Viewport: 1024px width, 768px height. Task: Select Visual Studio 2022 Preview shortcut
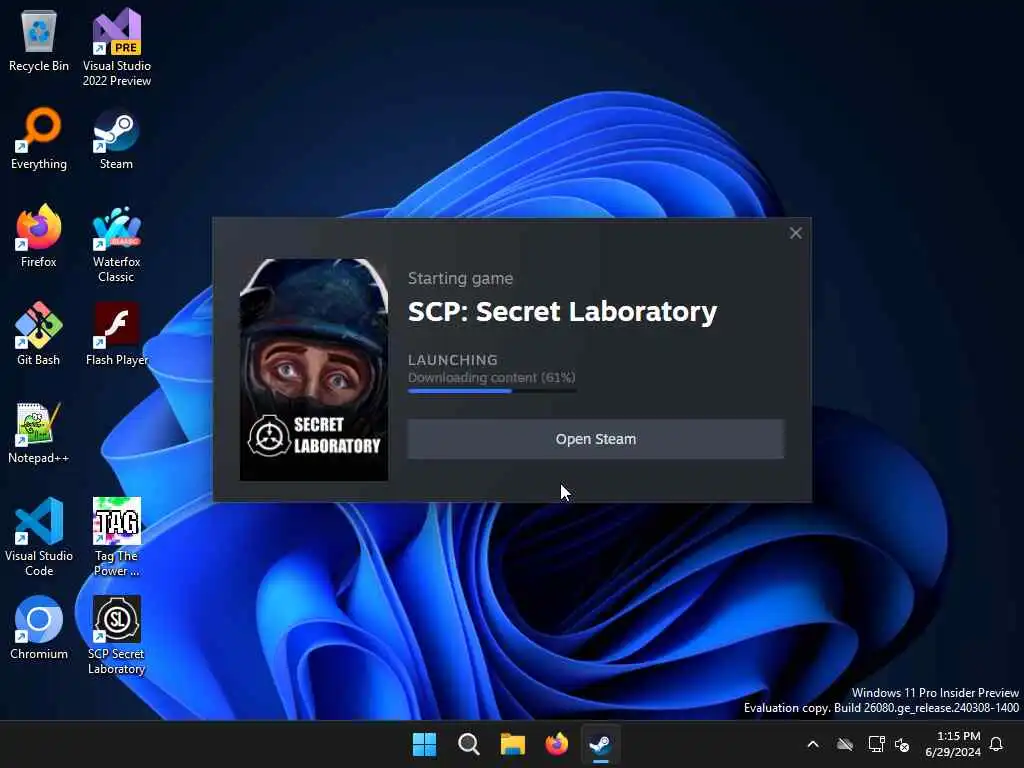point(116,47)
